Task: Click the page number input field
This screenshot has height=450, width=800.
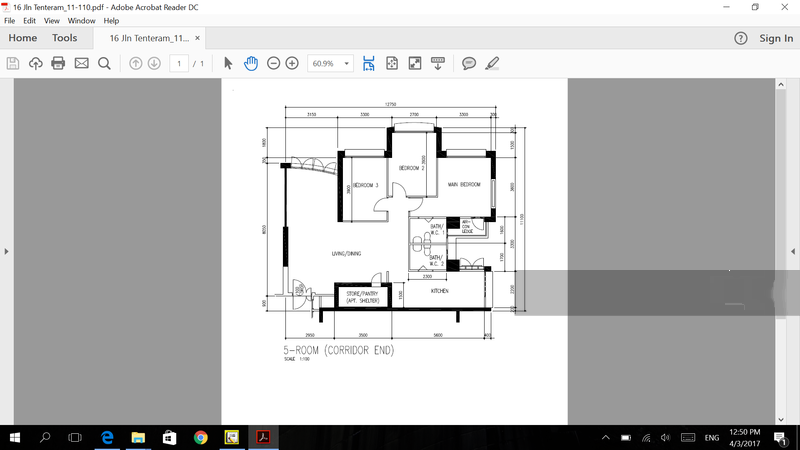Action: tap(179, 63)
